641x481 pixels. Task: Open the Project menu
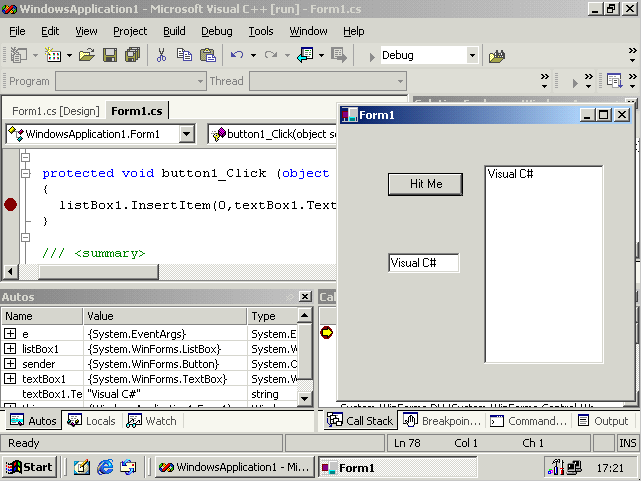click(130, 31)
